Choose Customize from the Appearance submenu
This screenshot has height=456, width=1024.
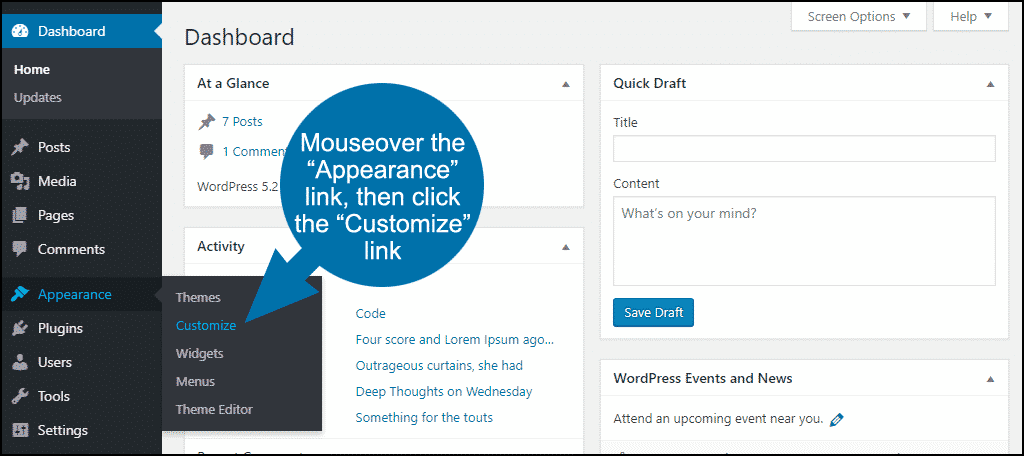pos(206,325)
